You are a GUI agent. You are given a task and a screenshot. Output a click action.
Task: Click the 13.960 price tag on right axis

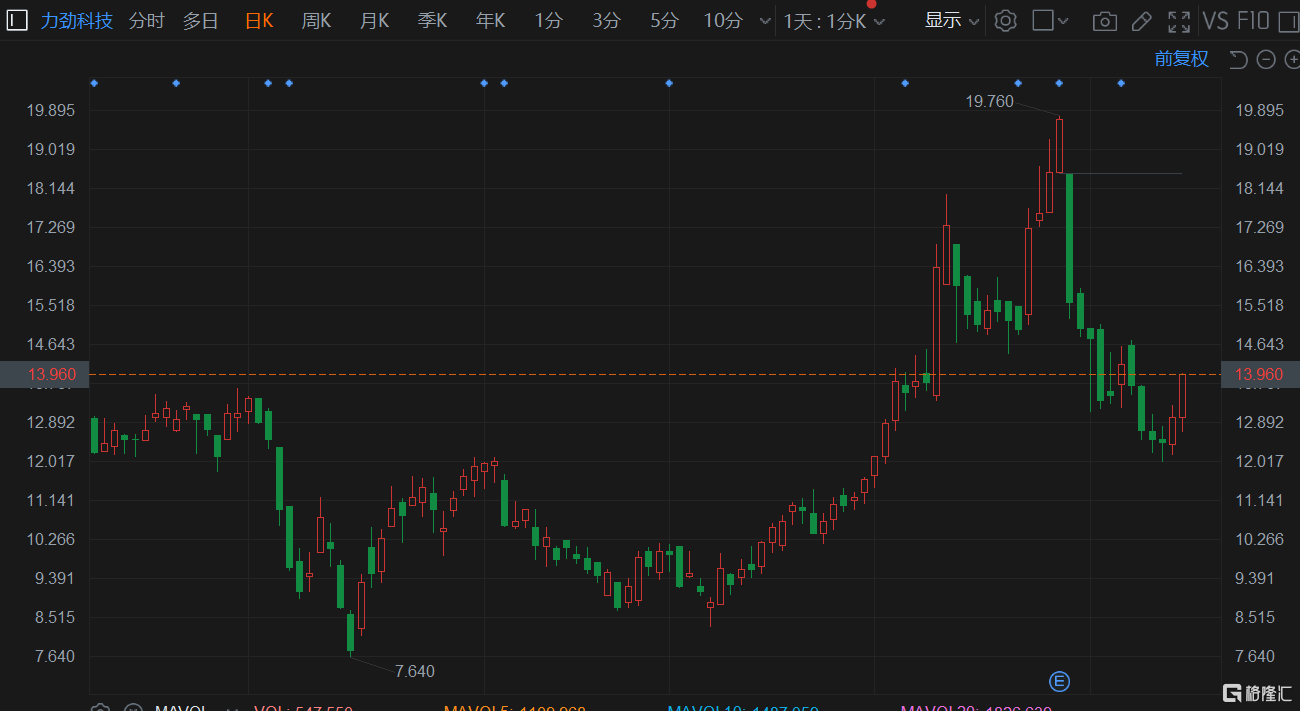pyautogui.click(x=1260, y=374)
